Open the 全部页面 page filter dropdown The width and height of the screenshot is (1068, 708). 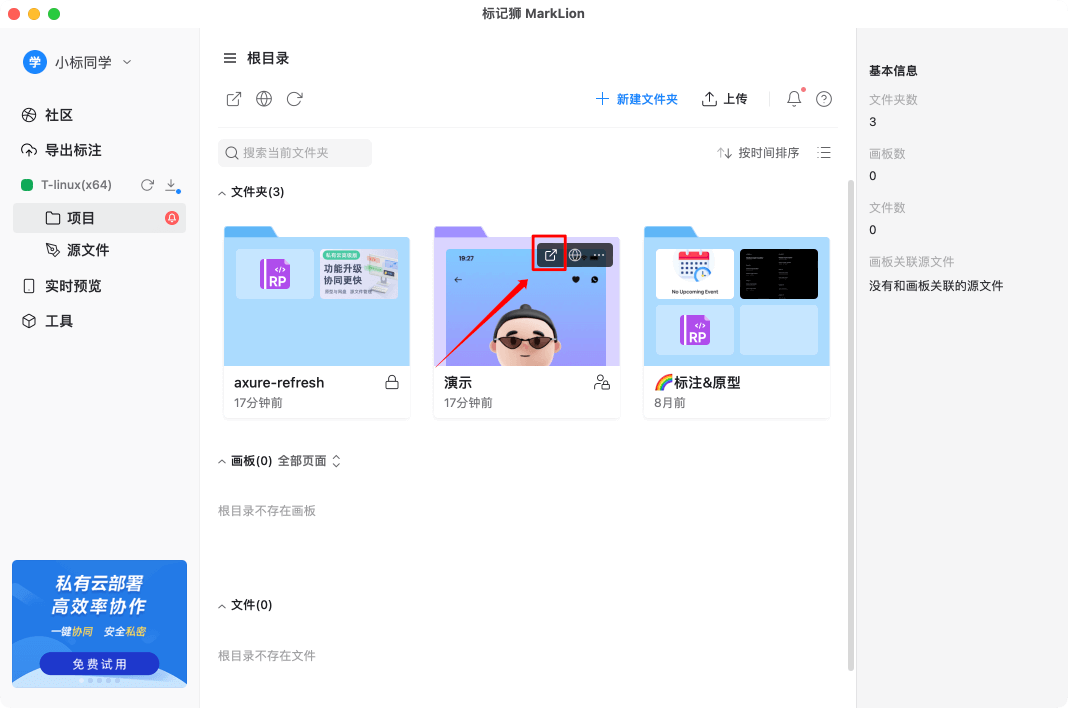[x=308, y=460]
